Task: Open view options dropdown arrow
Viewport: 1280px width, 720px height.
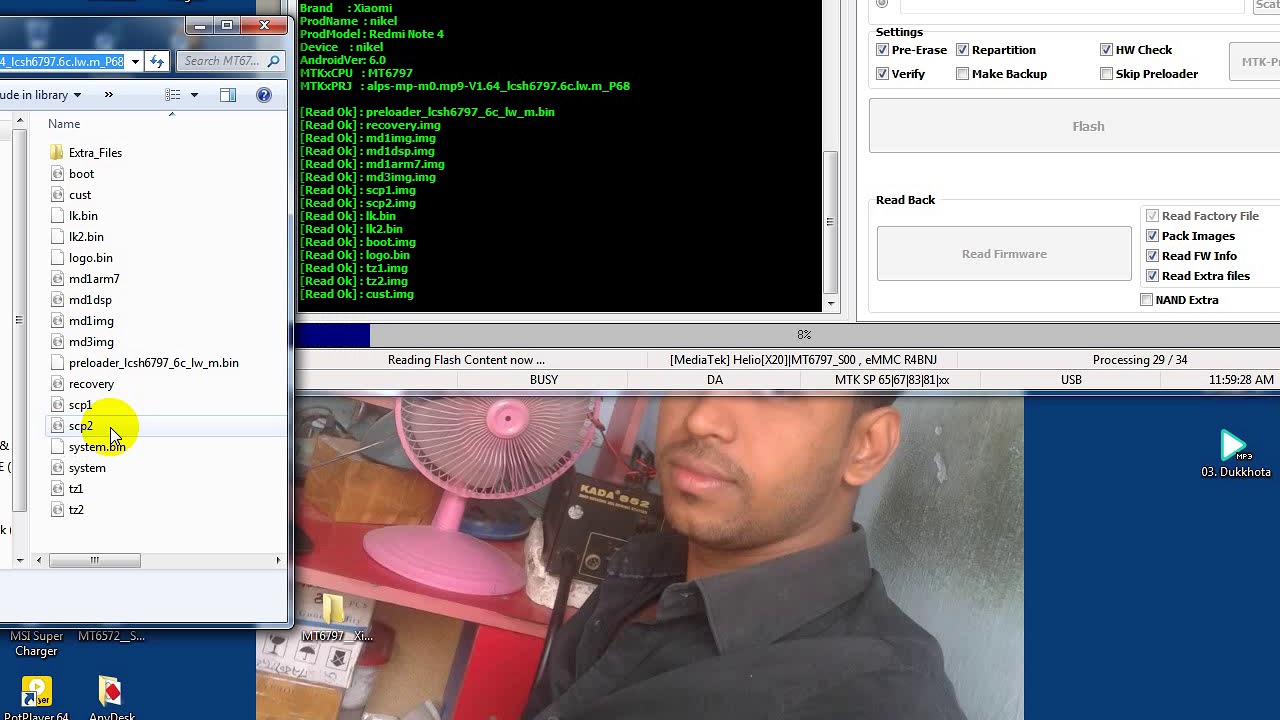Action: tap(194, 95)
